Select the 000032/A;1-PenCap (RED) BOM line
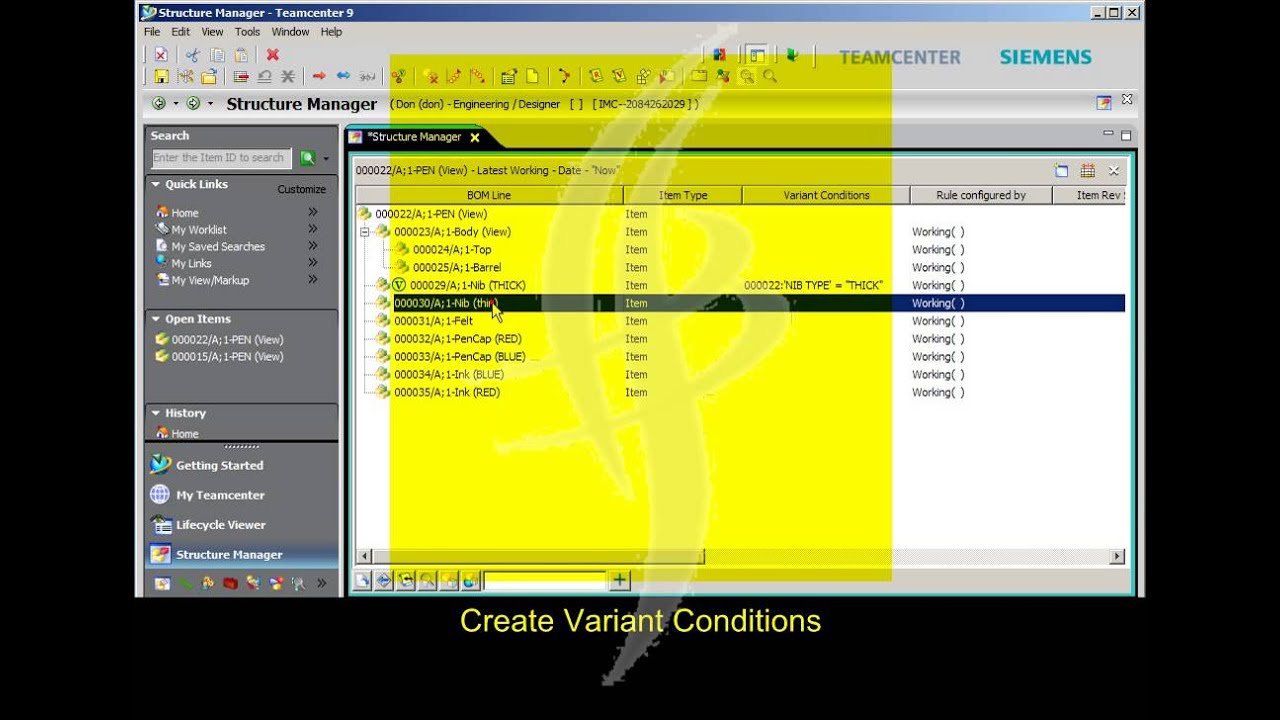The height and width of the screenshot is (720, 1280). point(457,339)
